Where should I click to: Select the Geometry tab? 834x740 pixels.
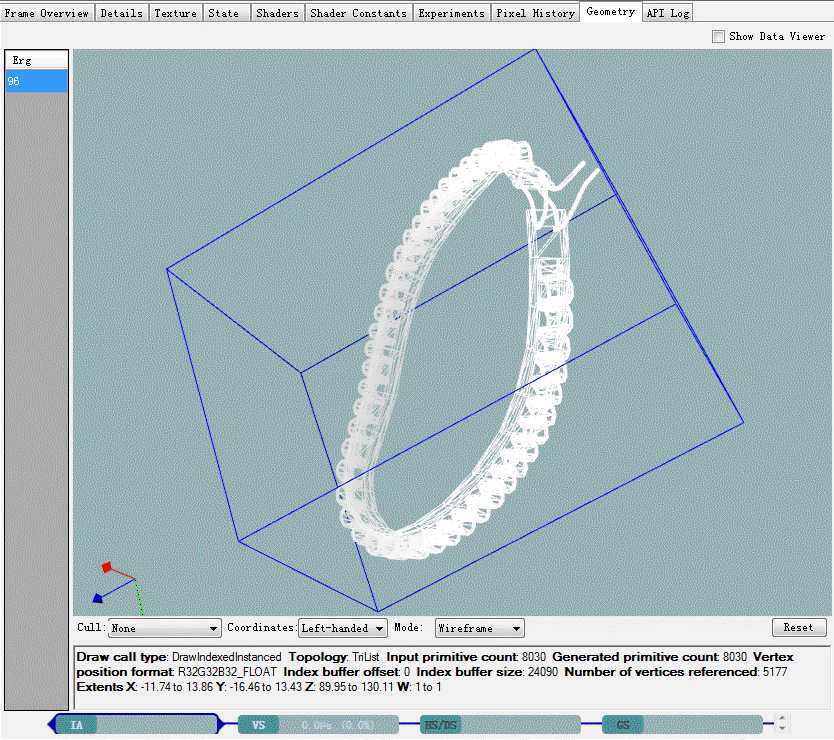pos(611,11)
